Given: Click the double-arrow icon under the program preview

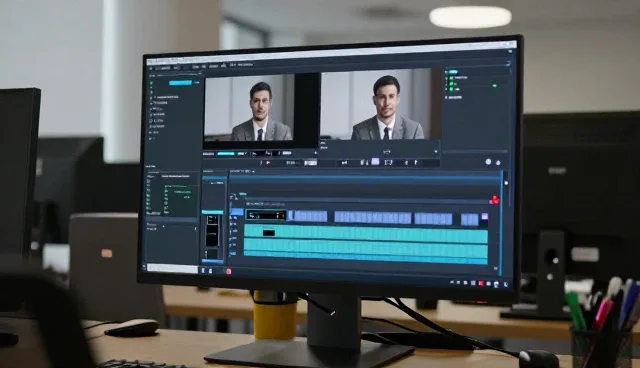Looking at the screenshot, I should (387, 152).
